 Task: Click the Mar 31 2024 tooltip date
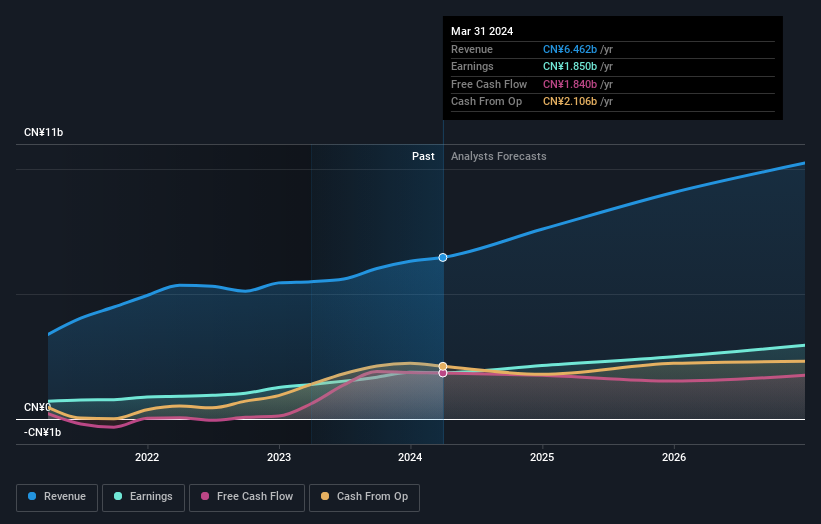tap(482, 31)
